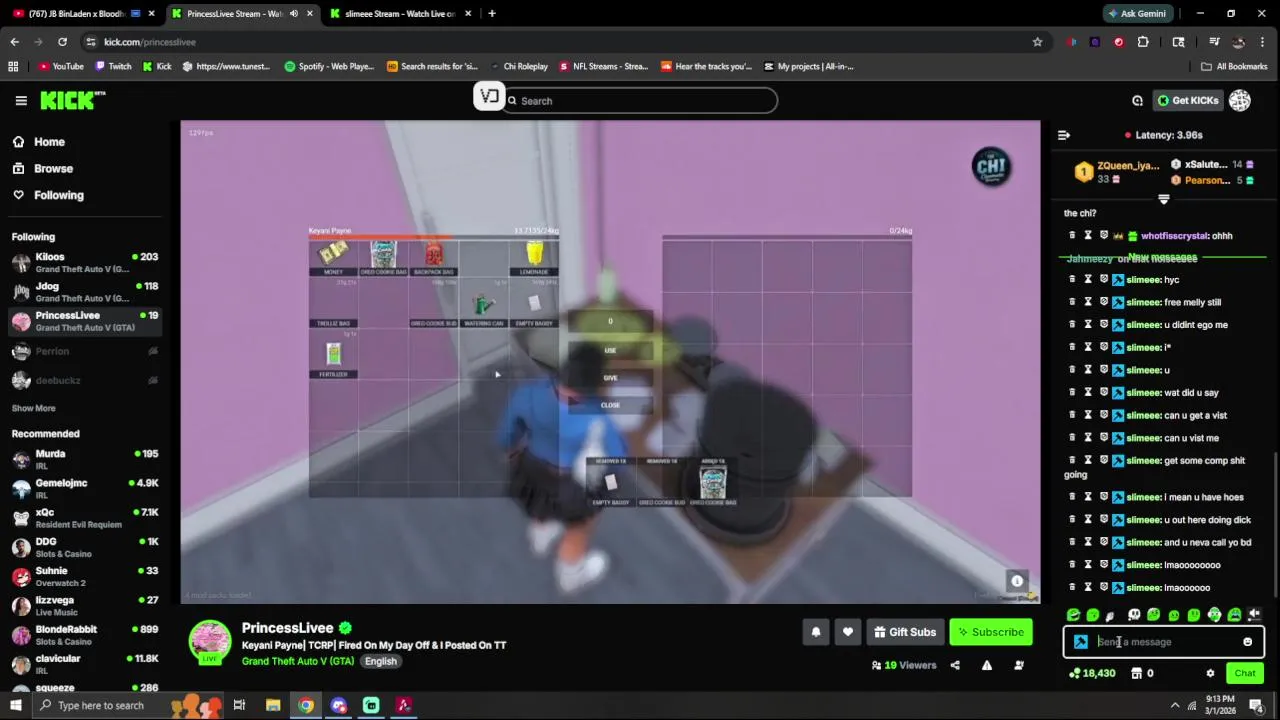1280x720 pixels.
Task: Click the Grand Theft Auto V (GTA) category link
Action: coord(298,661)
